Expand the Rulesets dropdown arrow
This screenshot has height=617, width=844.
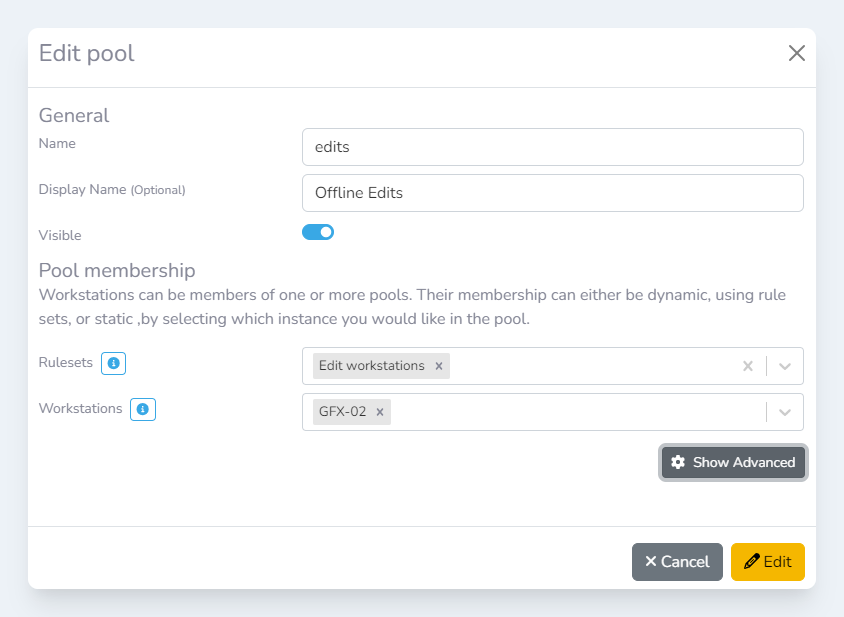pos(785,366)
